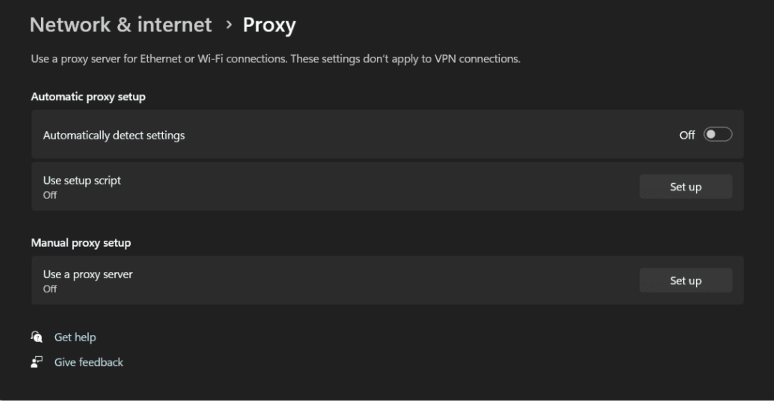The width and height of the screenshot is (774, 401).
Task: Click the Off label beside the toggle switch
Action: tap(687, 135)
